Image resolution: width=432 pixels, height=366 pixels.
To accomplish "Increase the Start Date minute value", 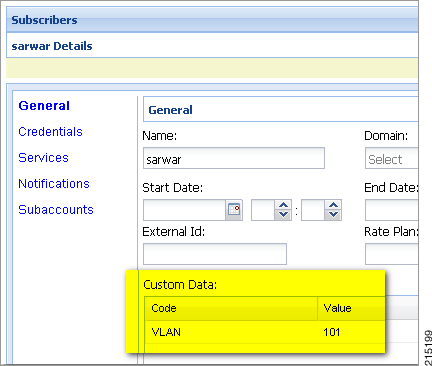I will tap(333, 205).
